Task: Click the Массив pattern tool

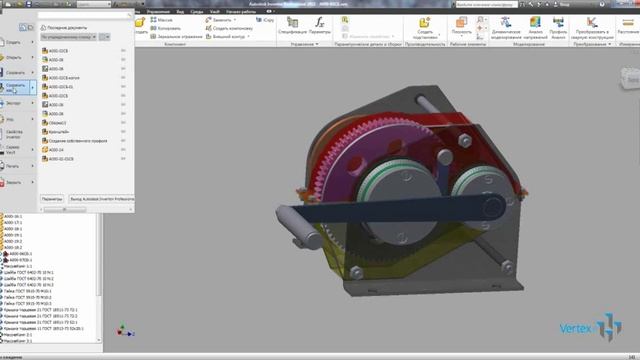Action: pyautogui.click(x=161, y=20)
